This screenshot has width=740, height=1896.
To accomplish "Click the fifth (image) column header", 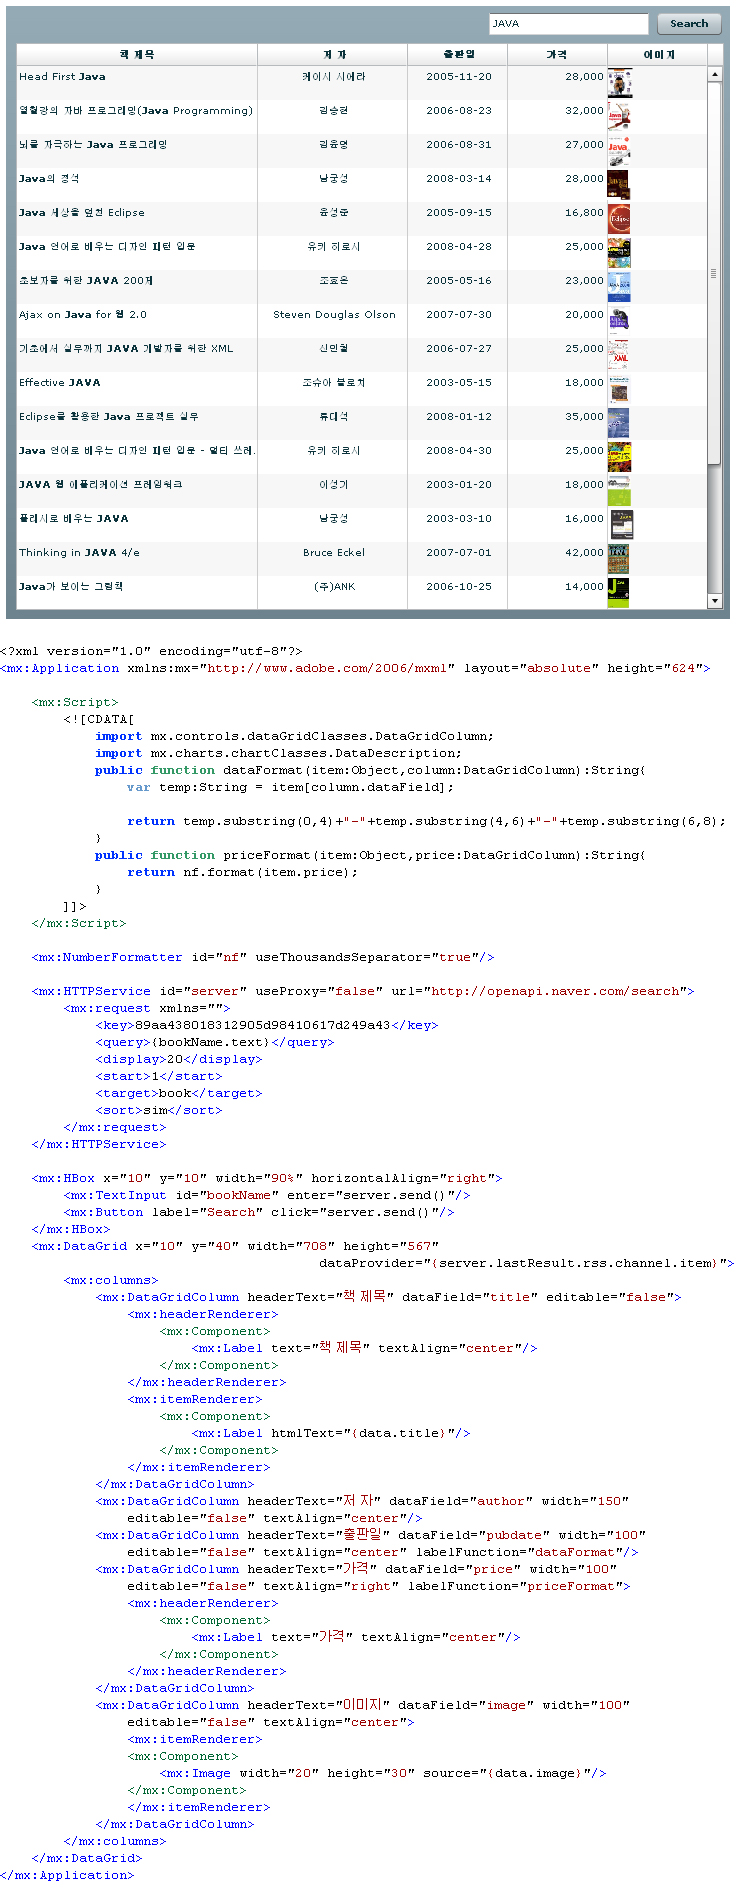I will click(x=658, y=55).
